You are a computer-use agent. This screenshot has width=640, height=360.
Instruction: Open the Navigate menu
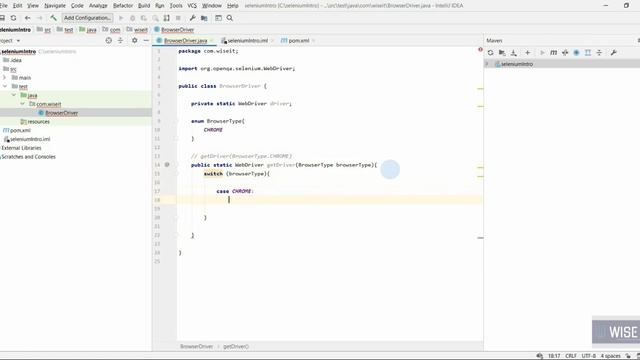click(x=55, y=6)
